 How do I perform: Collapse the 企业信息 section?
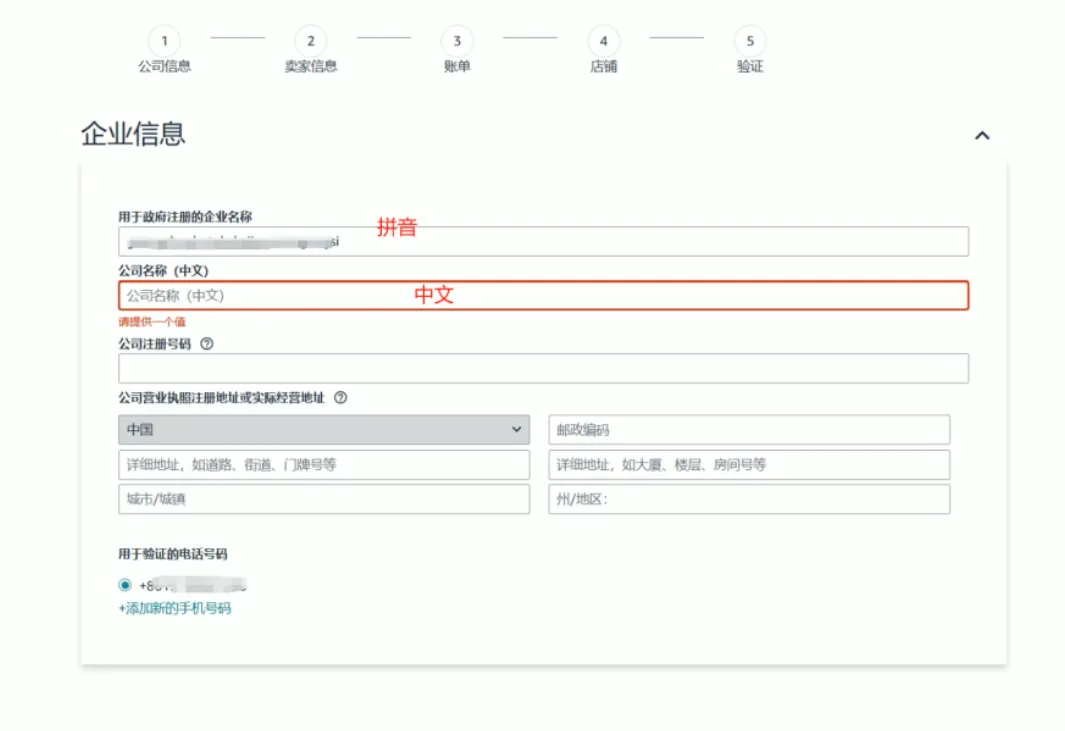[x=982, y=134]
